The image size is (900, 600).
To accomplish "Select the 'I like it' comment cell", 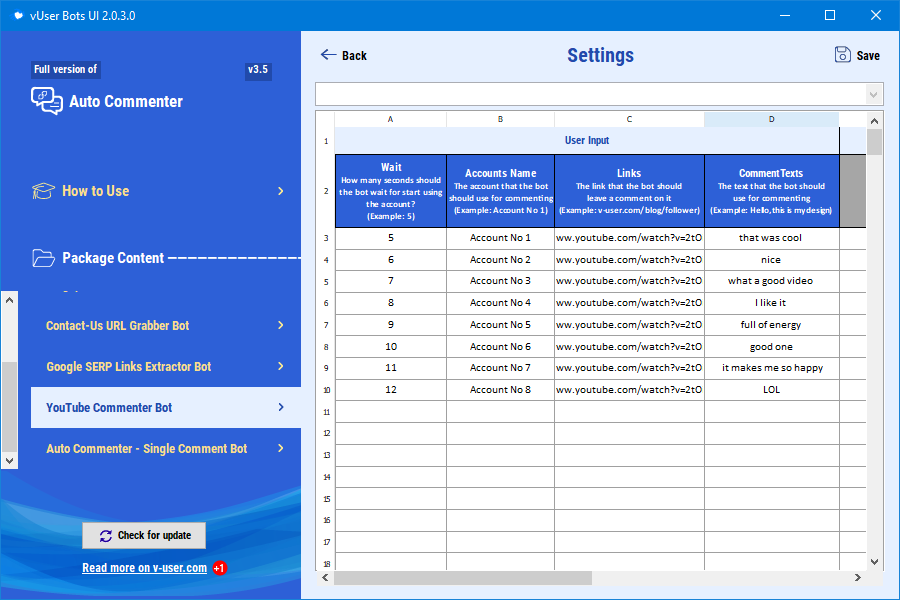I will 771,303.
